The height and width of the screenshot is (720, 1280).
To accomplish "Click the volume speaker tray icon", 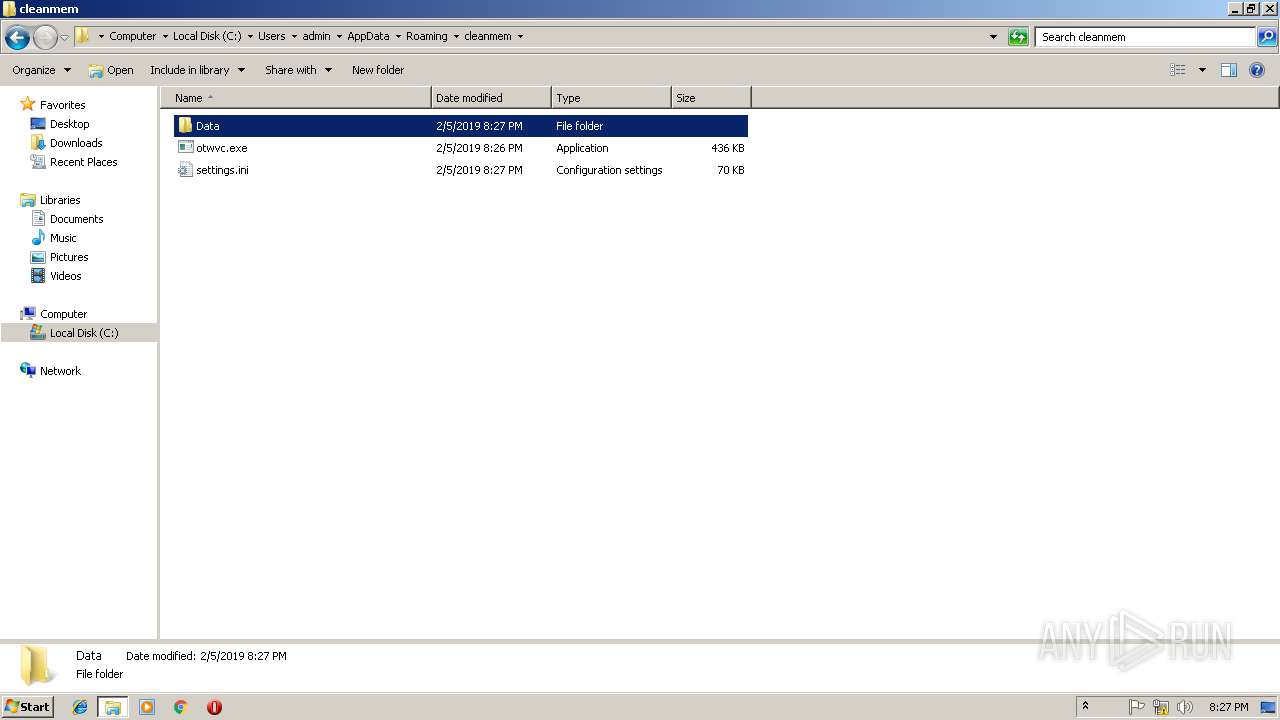I will [x=1185, y=707].
